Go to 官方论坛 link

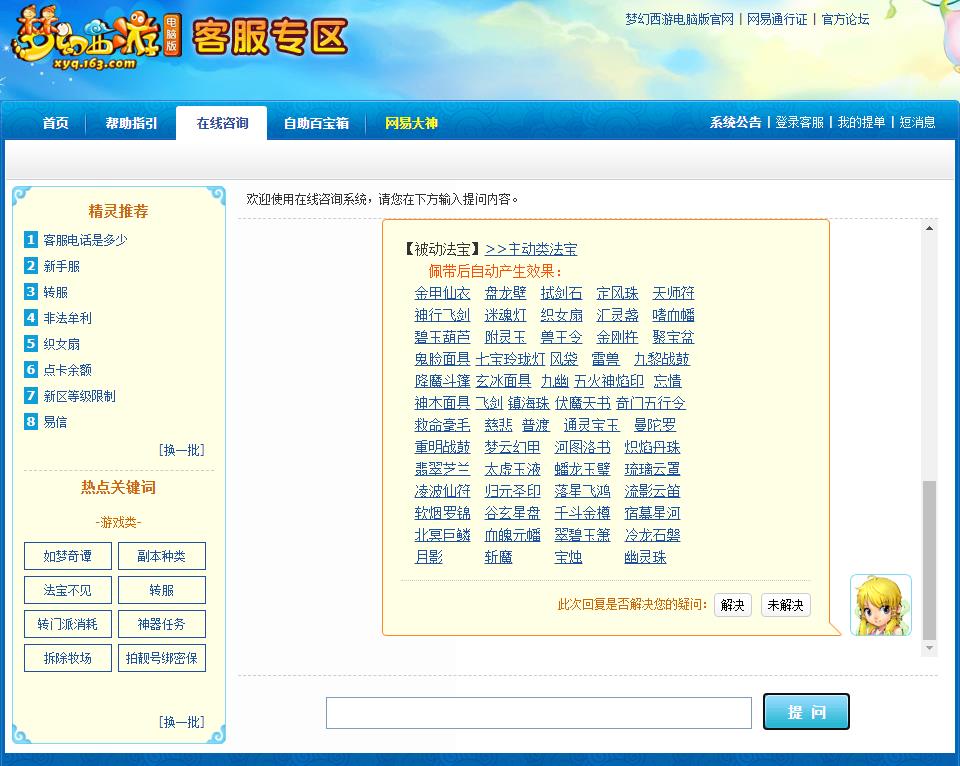pyautogui.click(x=846, y=19)
